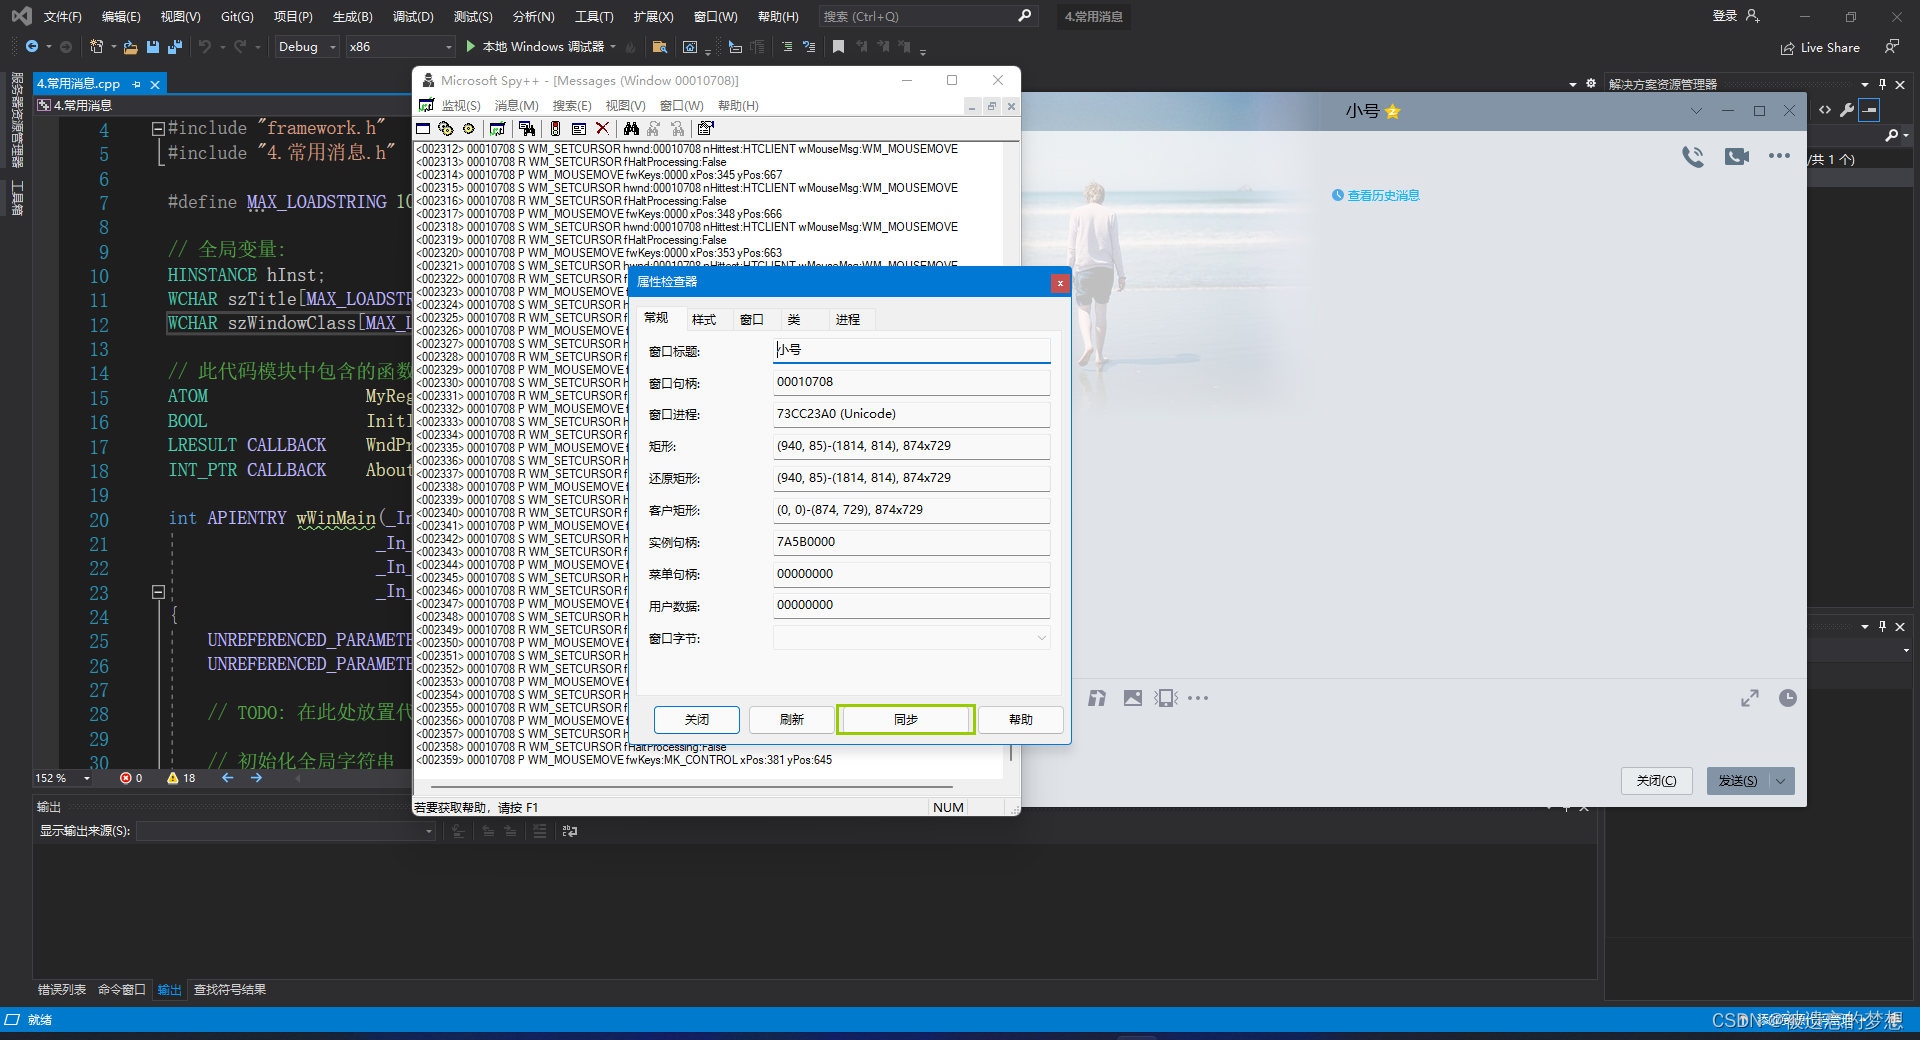
Task: Click the Spy++ Threads single gear icon
Action: tap(468, 129)
